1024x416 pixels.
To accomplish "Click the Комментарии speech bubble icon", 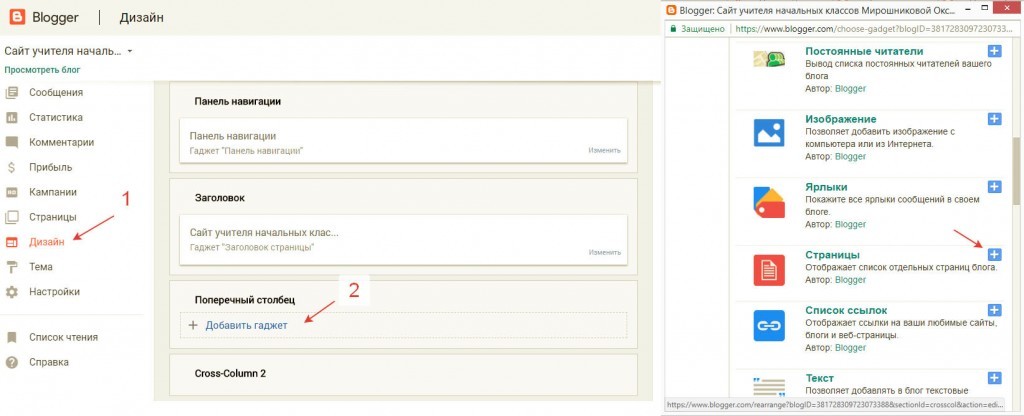I will tap(11, 142).
